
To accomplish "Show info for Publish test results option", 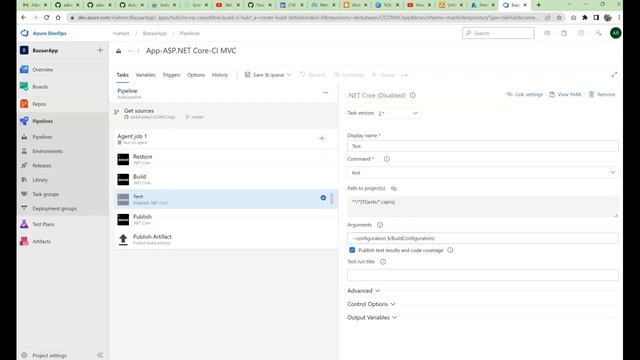I will pos(450,250).
